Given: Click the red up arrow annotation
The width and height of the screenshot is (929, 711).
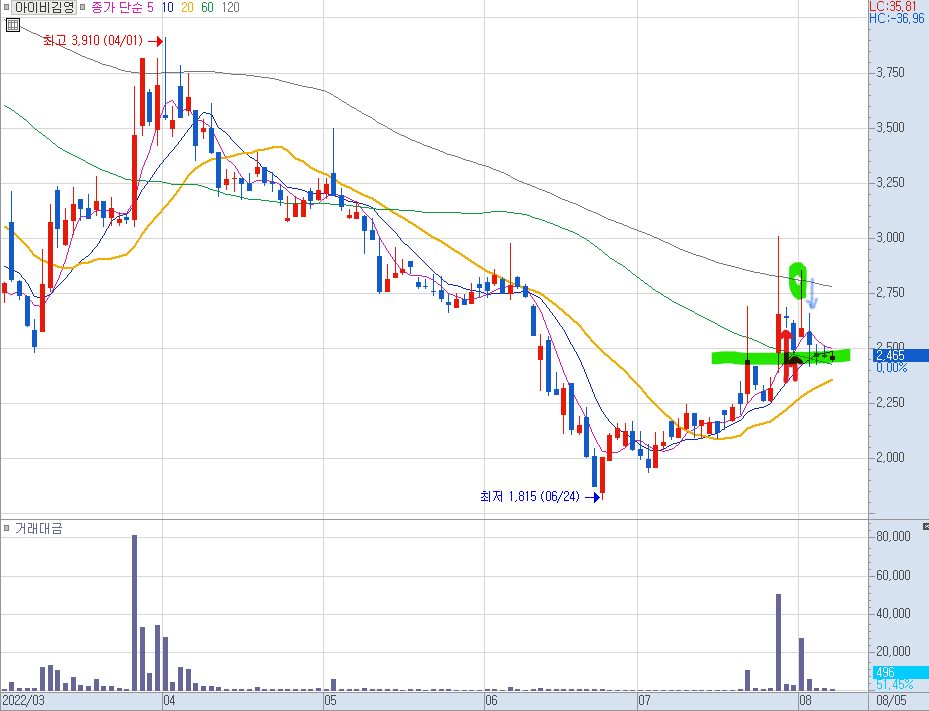Looking at the screenshot, I should tap(786, 356).
